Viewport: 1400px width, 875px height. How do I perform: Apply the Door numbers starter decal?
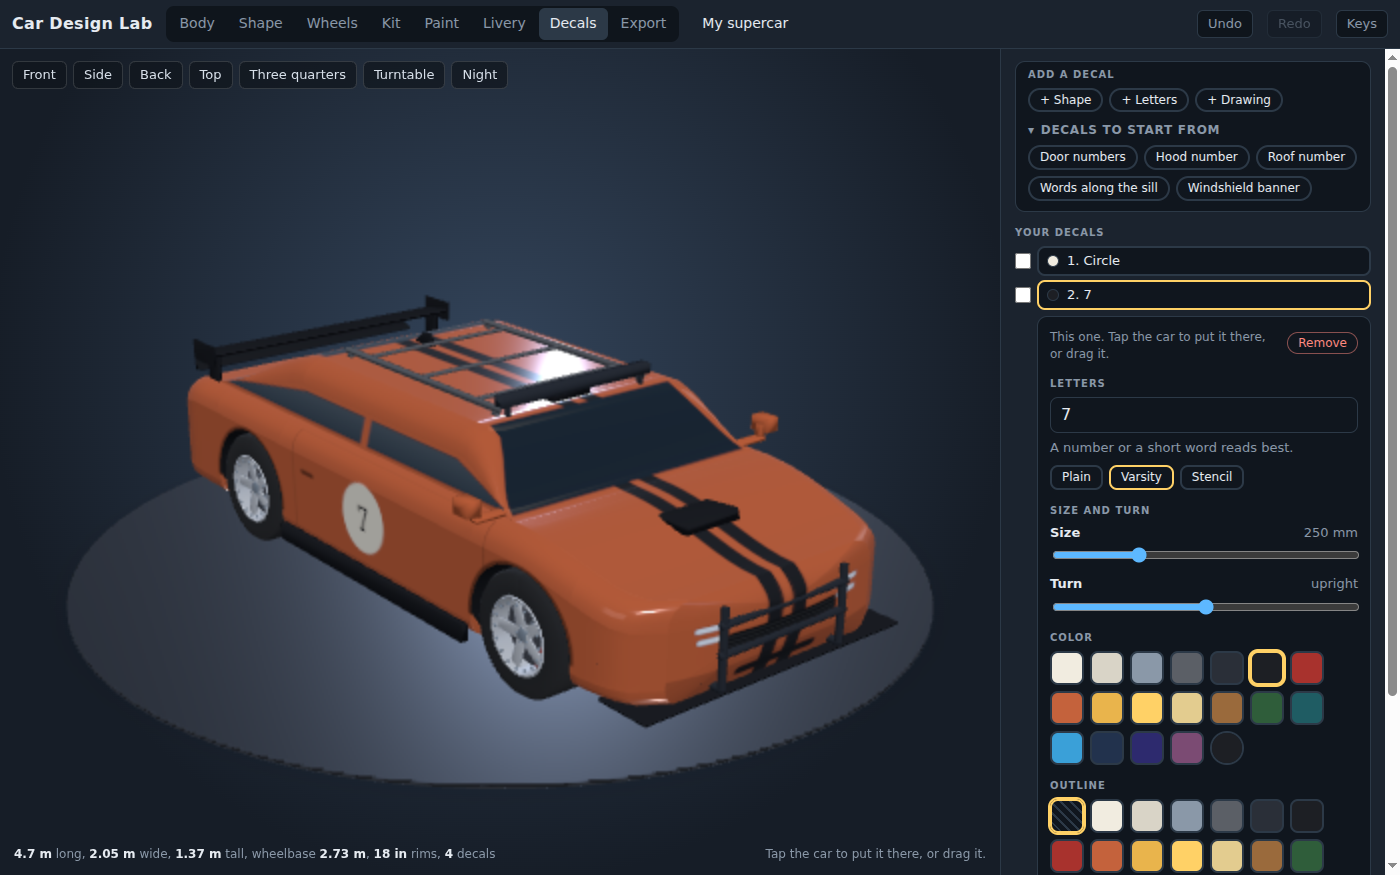coord(1083,157)
